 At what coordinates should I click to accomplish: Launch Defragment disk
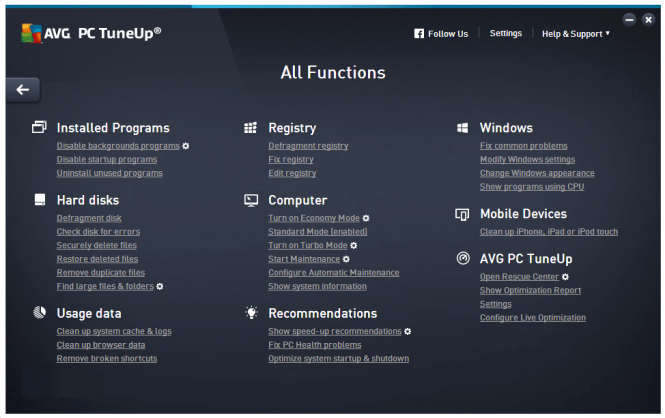[x=89, y=218]
